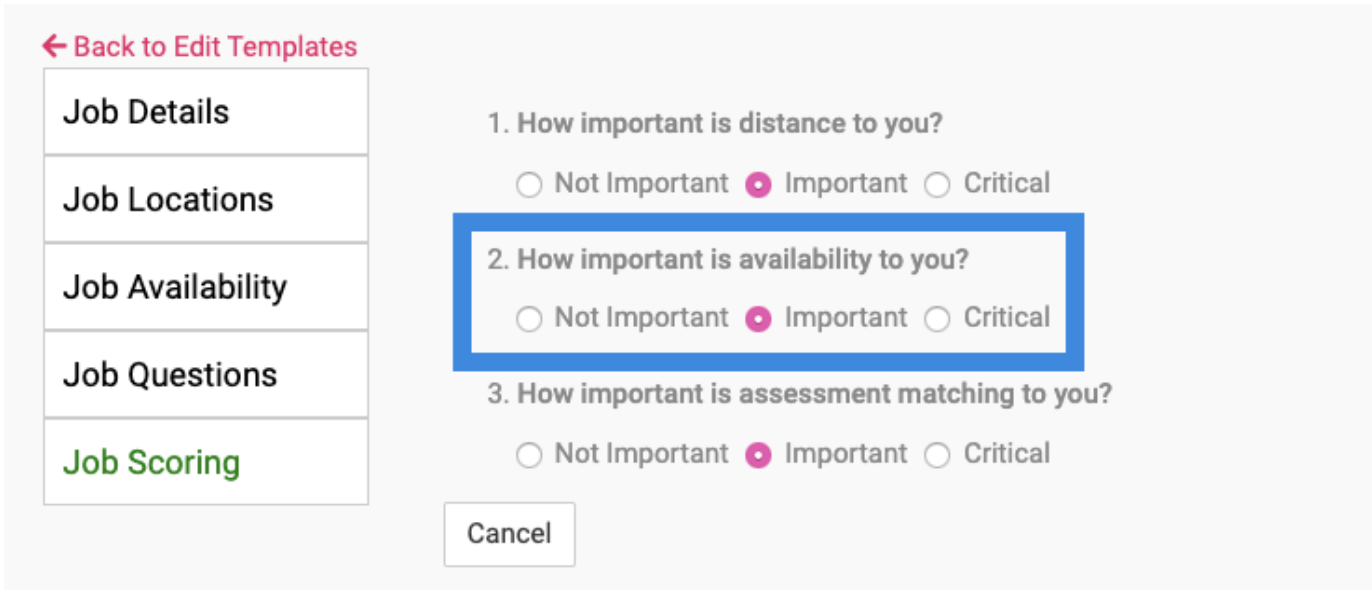Mark availability as Critical
This screenshot has width=1372, height=596.
click(937, 319)
